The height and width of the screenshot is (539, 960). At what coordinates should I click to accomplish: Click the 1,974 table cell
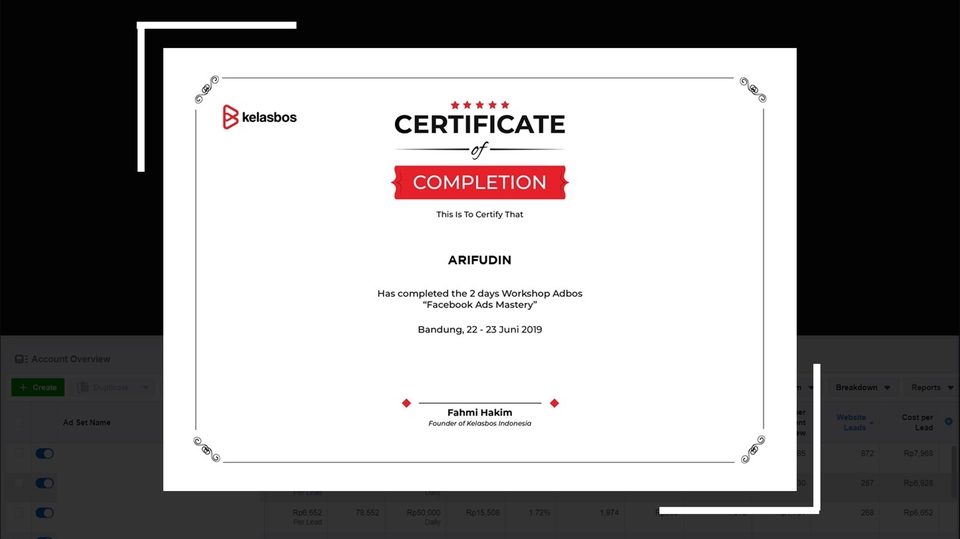[609, 512]
